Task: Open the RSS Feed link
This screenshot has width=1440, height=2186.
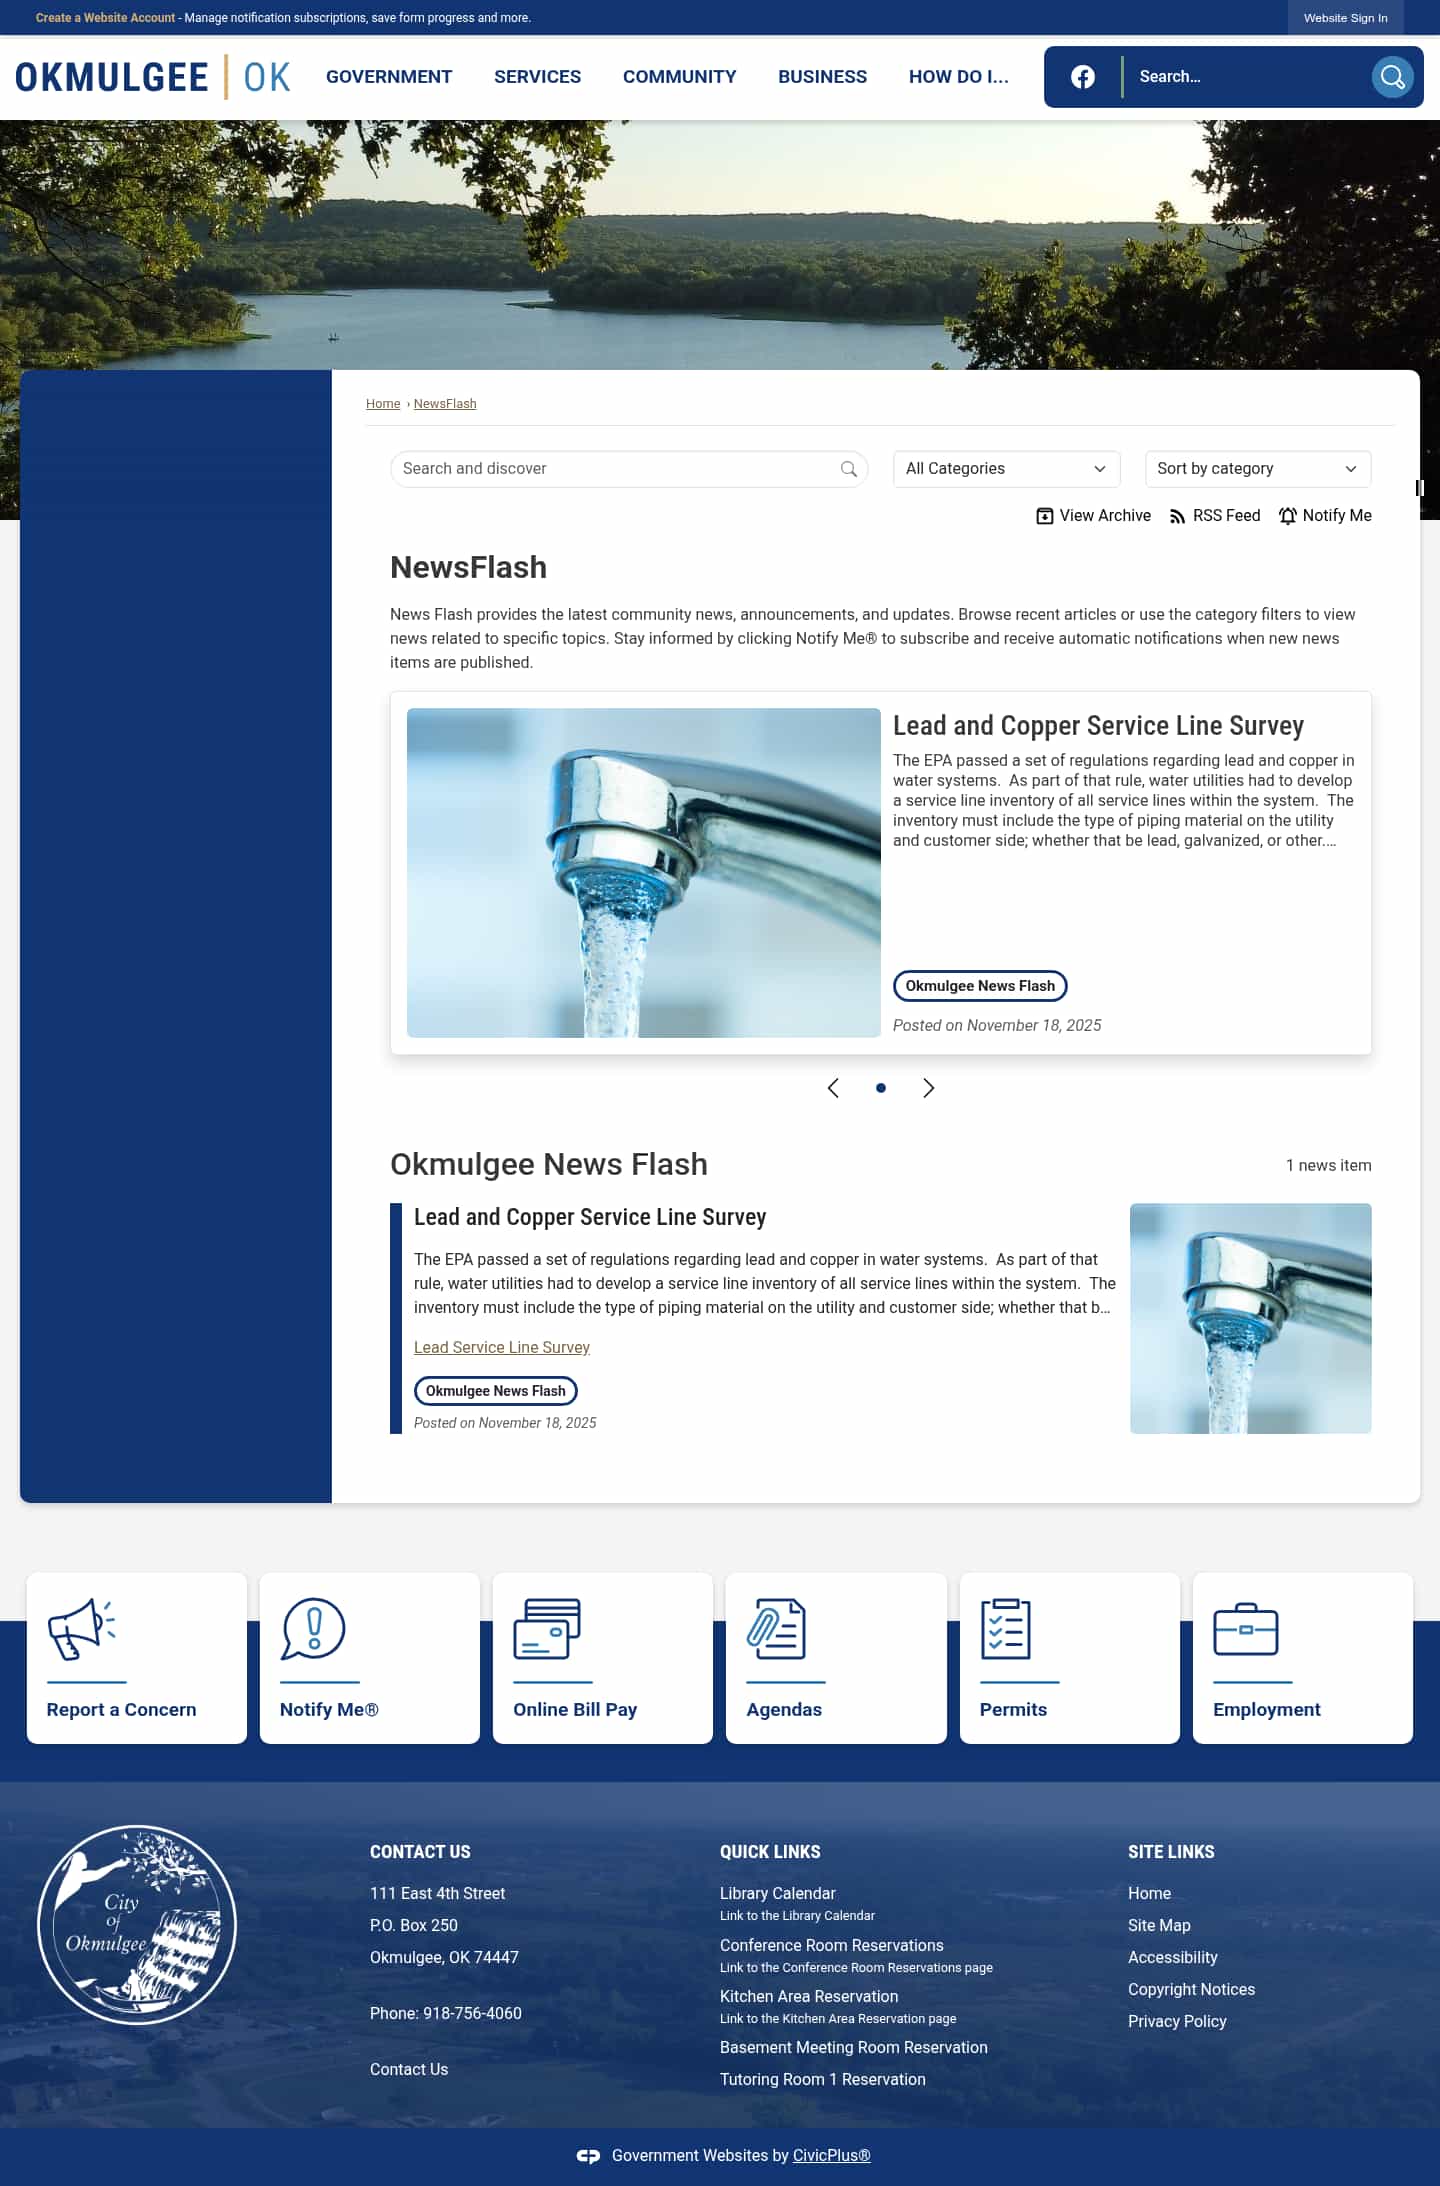Action: point(1214,515)
